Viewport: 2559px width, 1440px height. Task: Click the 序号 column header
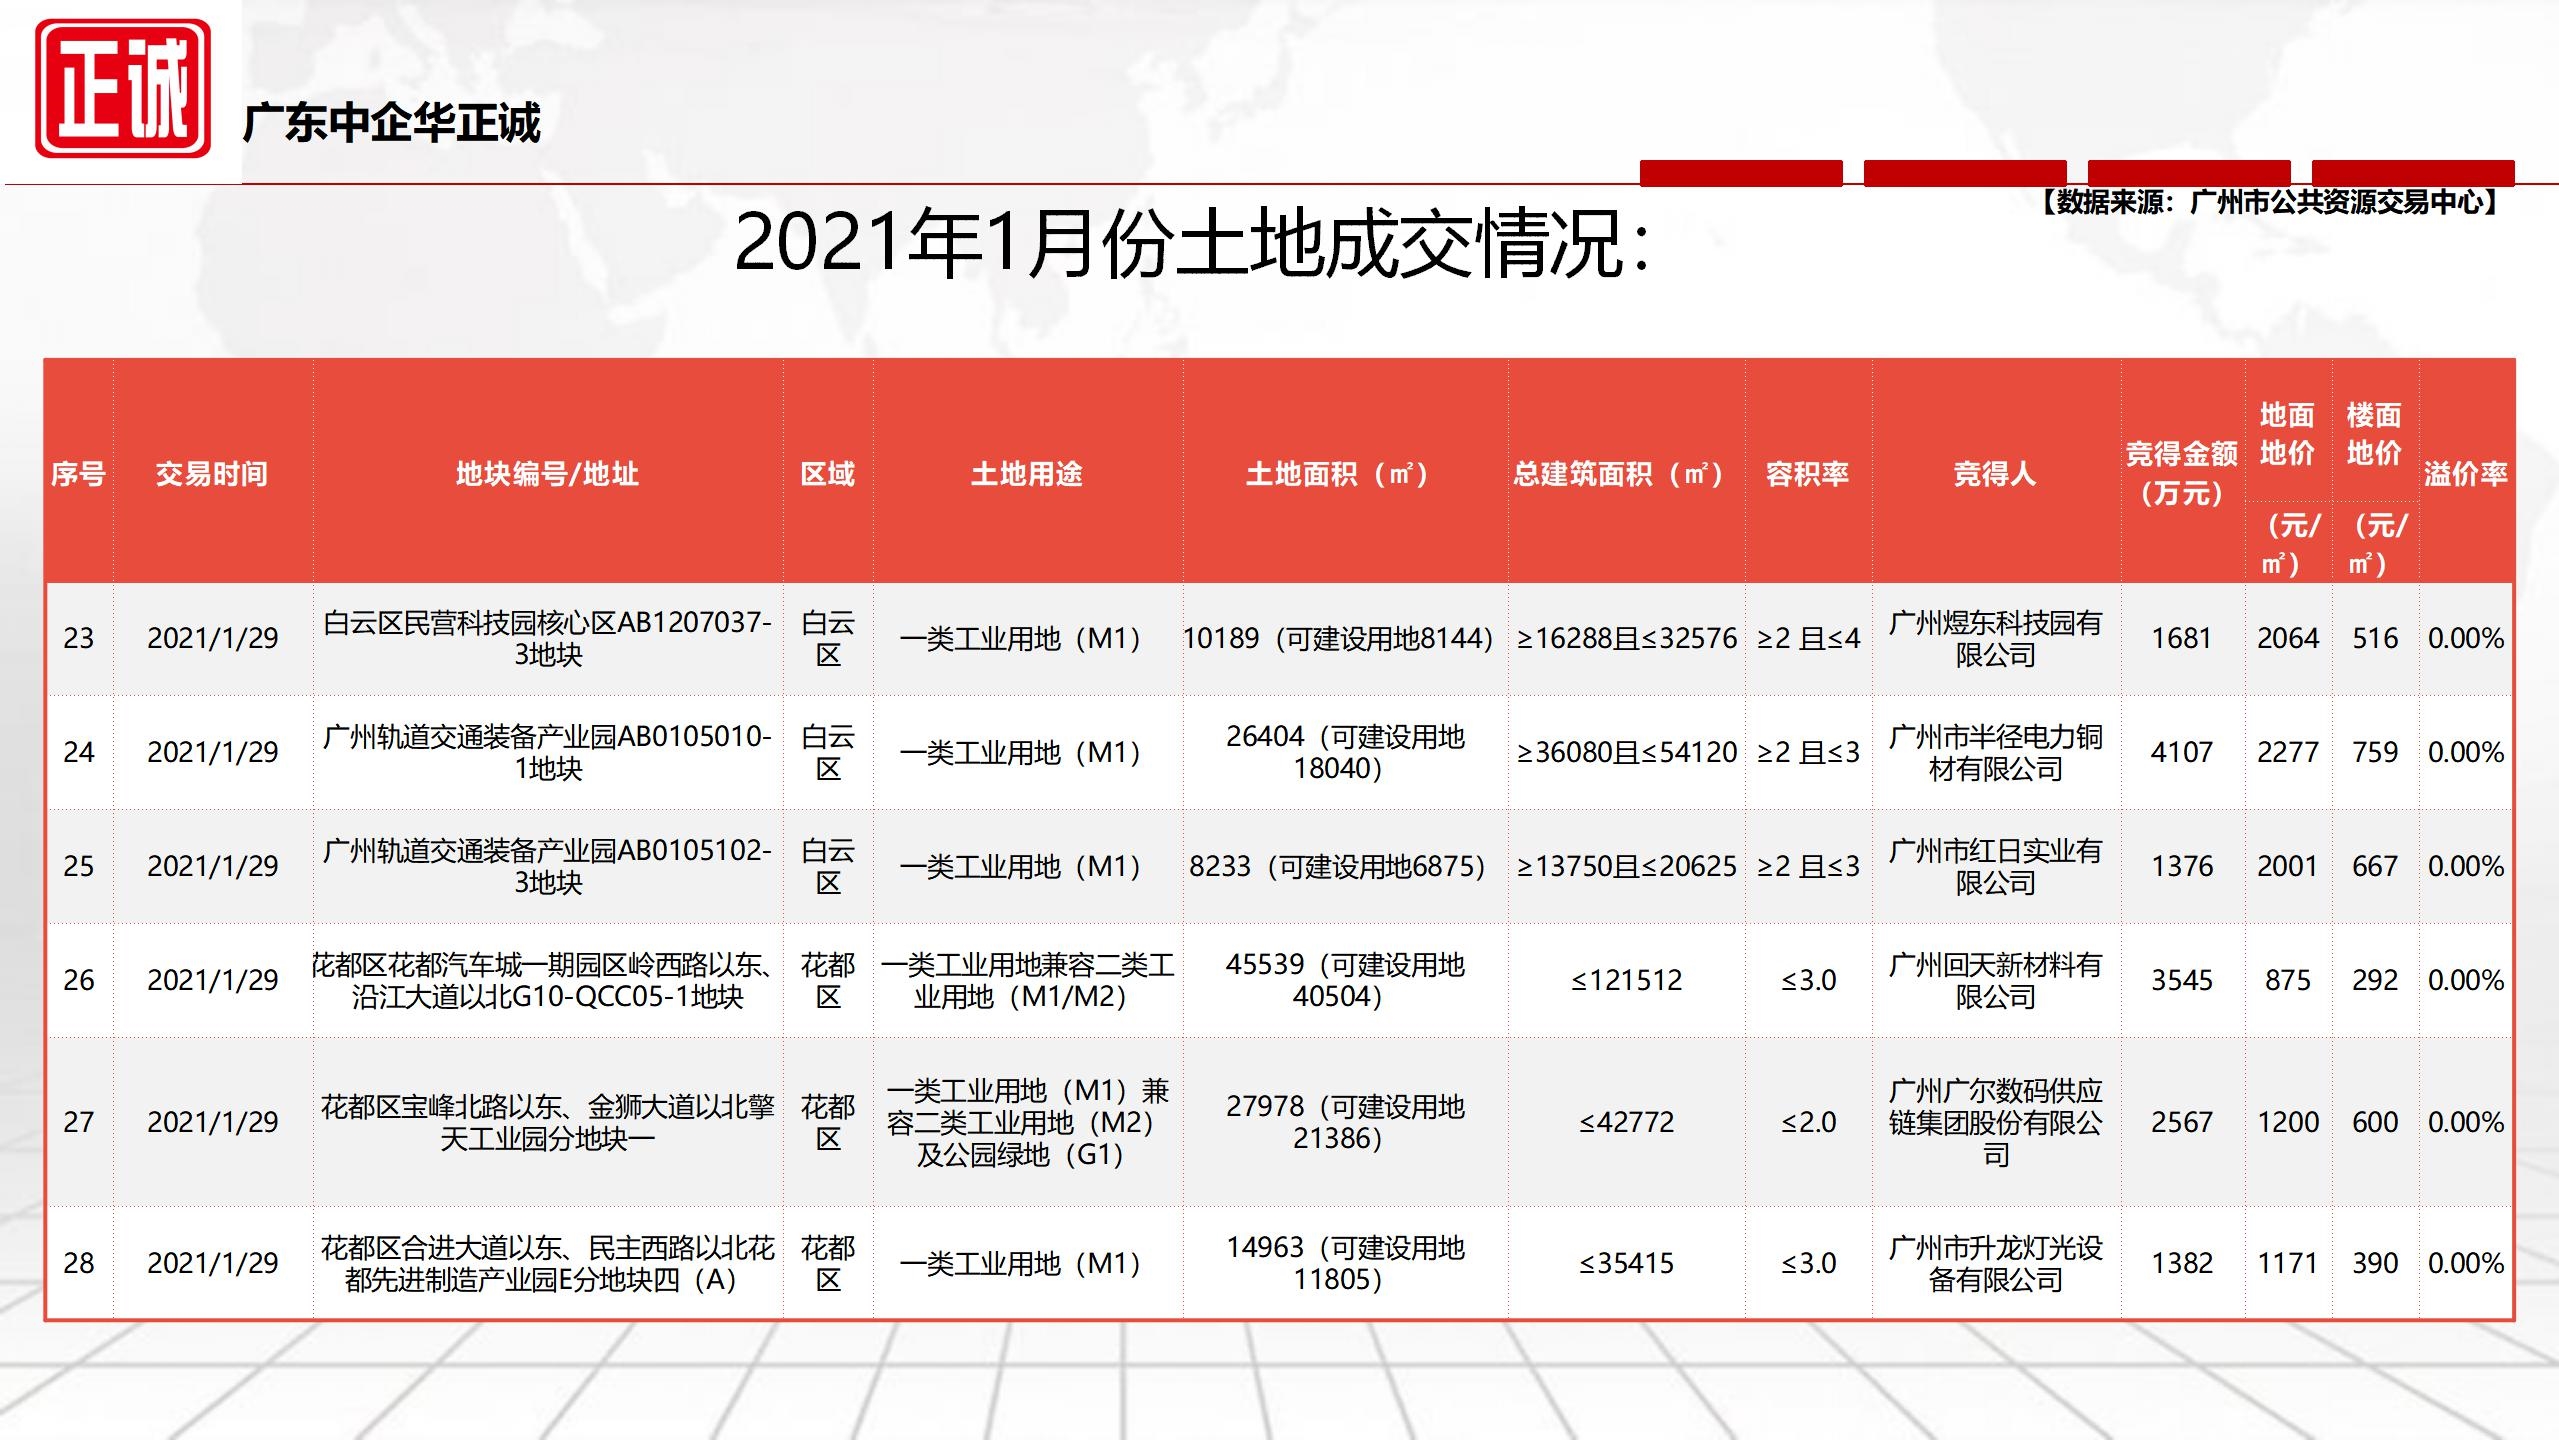coord(78,474)
